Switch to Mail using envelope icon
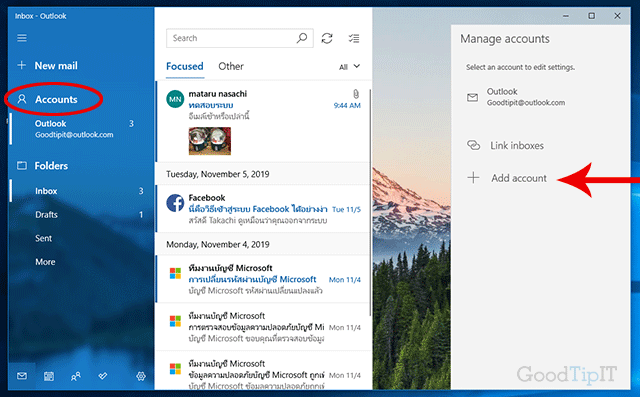640x397 pixels. (x=22, y=376)
